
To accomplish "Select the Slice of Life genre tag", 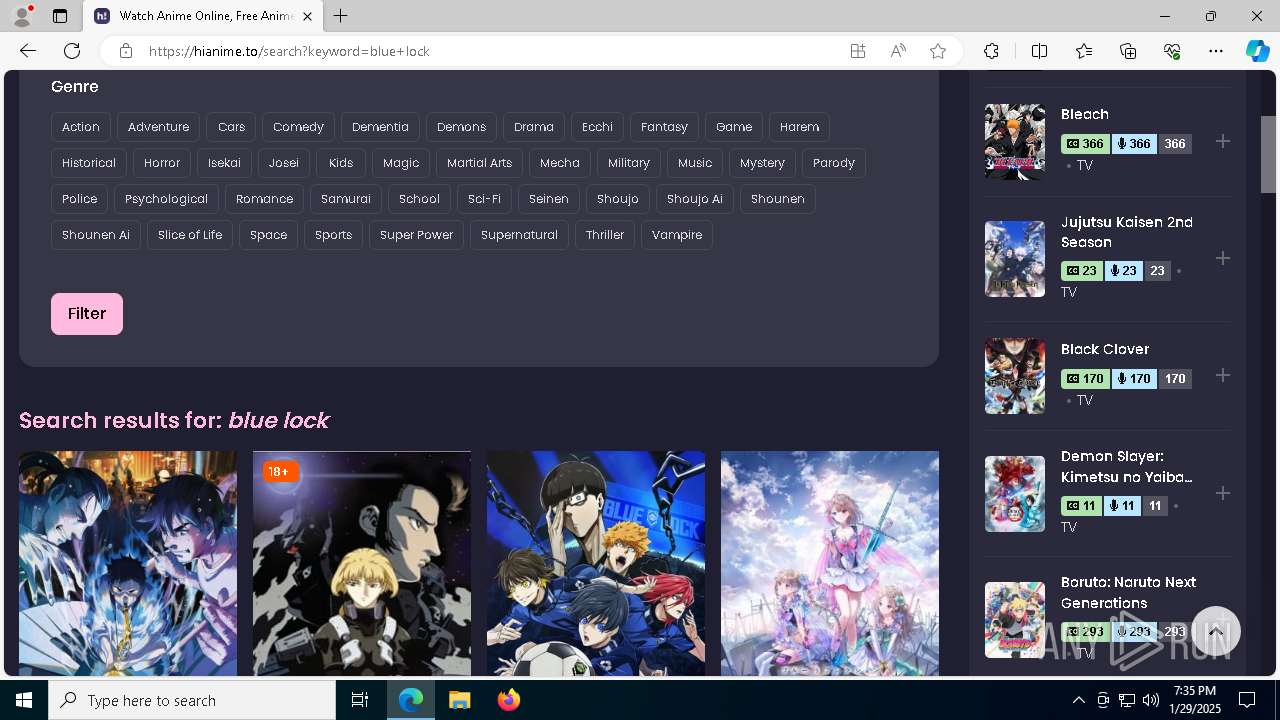I will [x=190, y=235].
